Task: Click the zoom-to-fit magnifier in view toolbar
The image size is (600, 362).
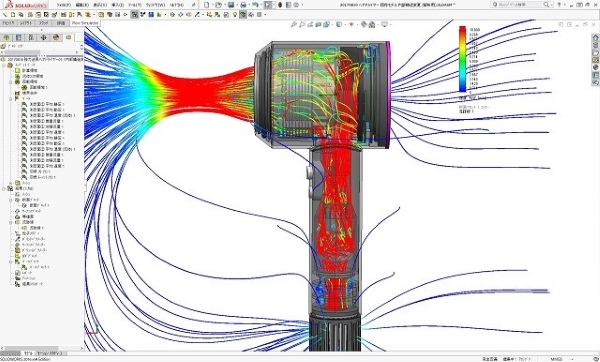Action: 293,24
